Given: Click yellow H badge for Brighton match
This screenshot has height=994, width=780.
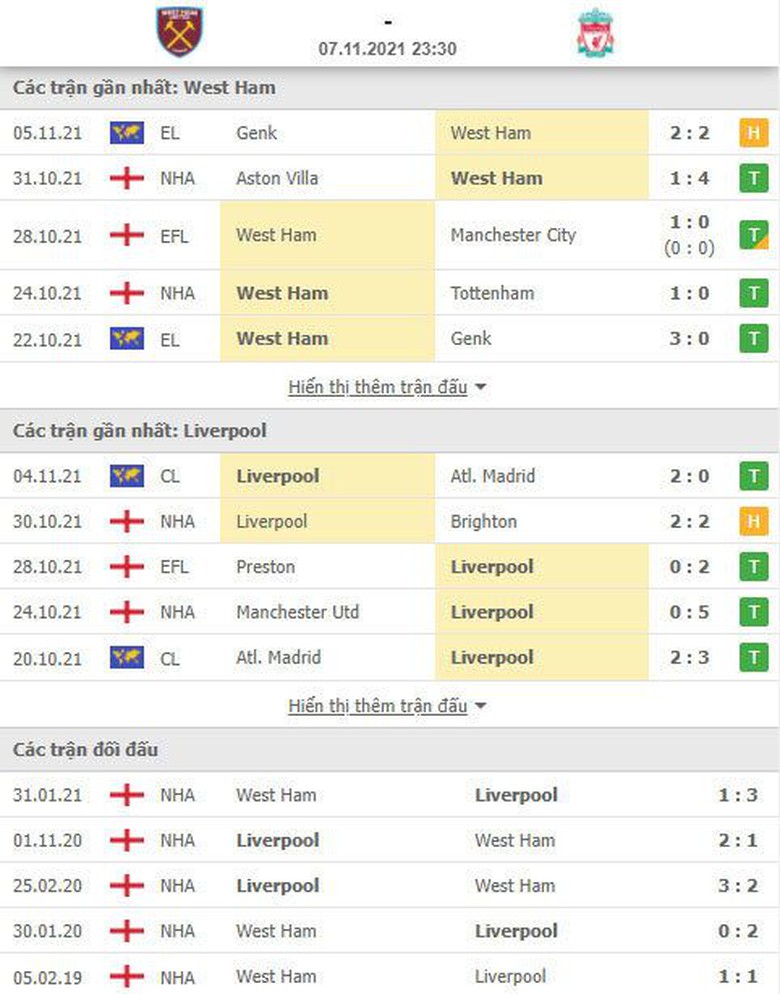Looking at the screenshot, I should click(x=753, y=521).
